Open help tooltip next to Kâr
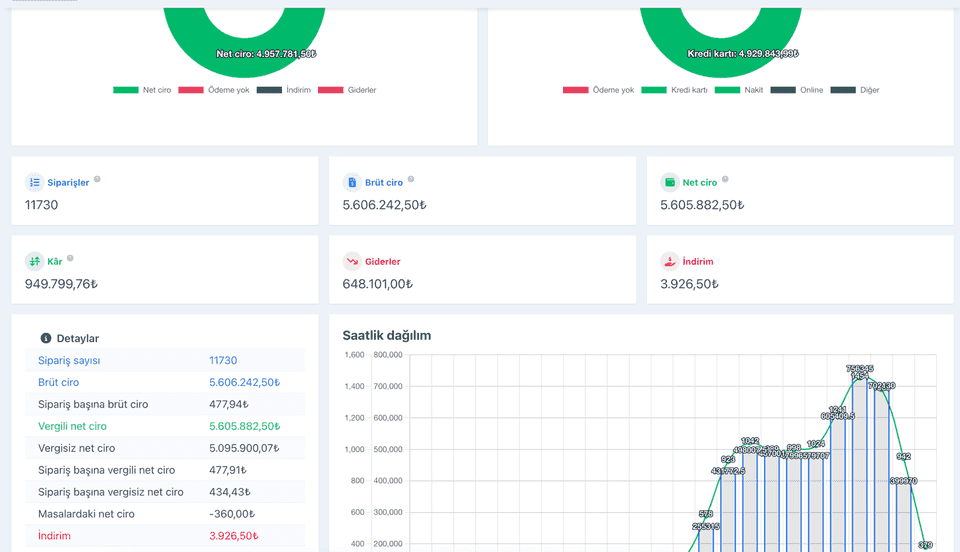This screenshot has width=960, height=552. [x=70, y=258]
